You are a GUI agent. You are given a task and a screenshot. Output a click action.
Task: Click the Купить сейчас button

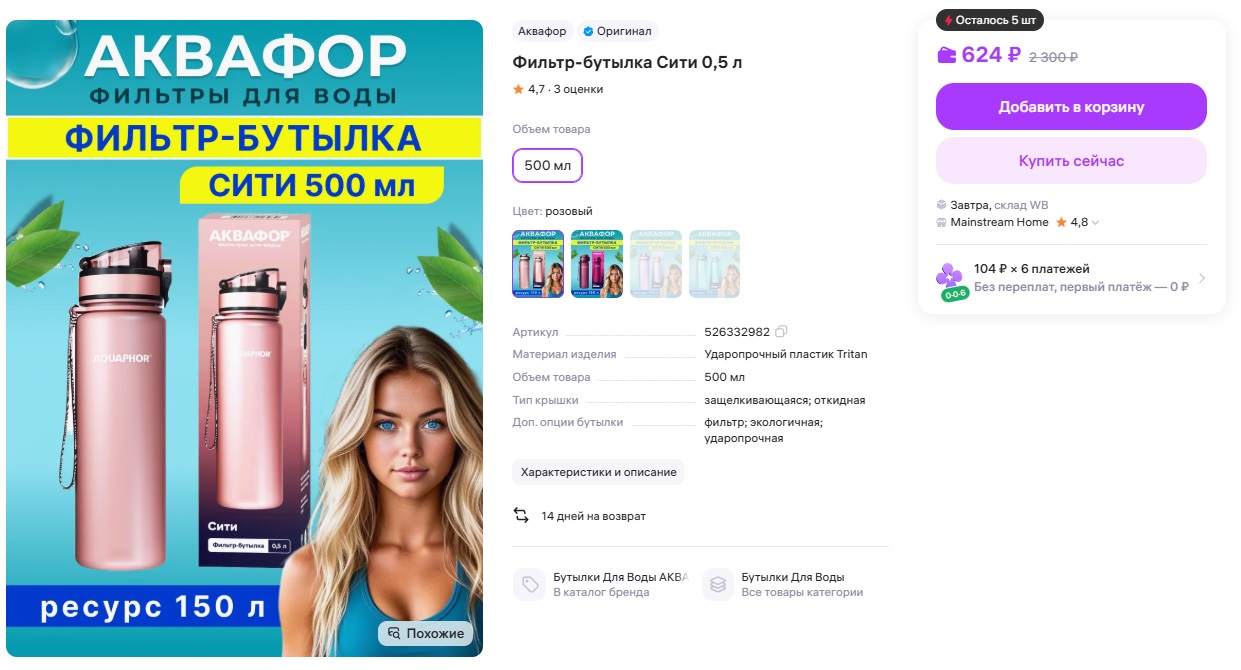[x=1071, y=161]
